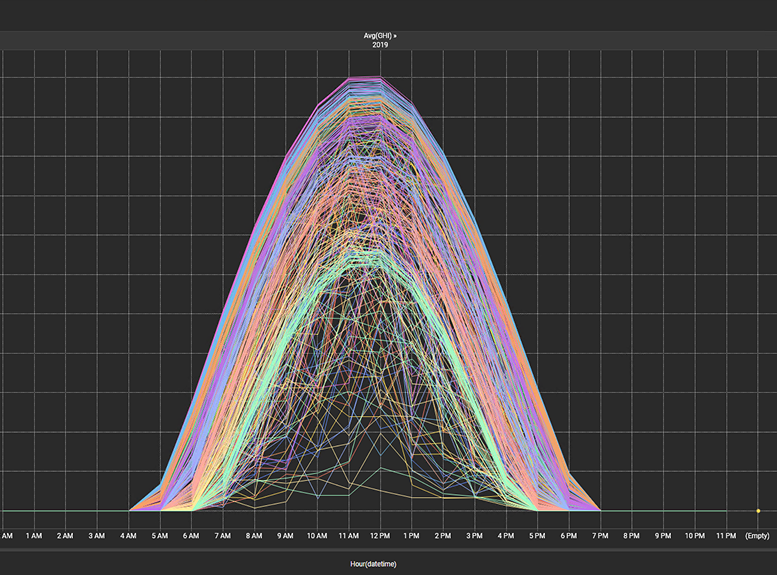Click the 10 AM axis label
This screenshot has width=777, height=575.
[x=317, y=536]
